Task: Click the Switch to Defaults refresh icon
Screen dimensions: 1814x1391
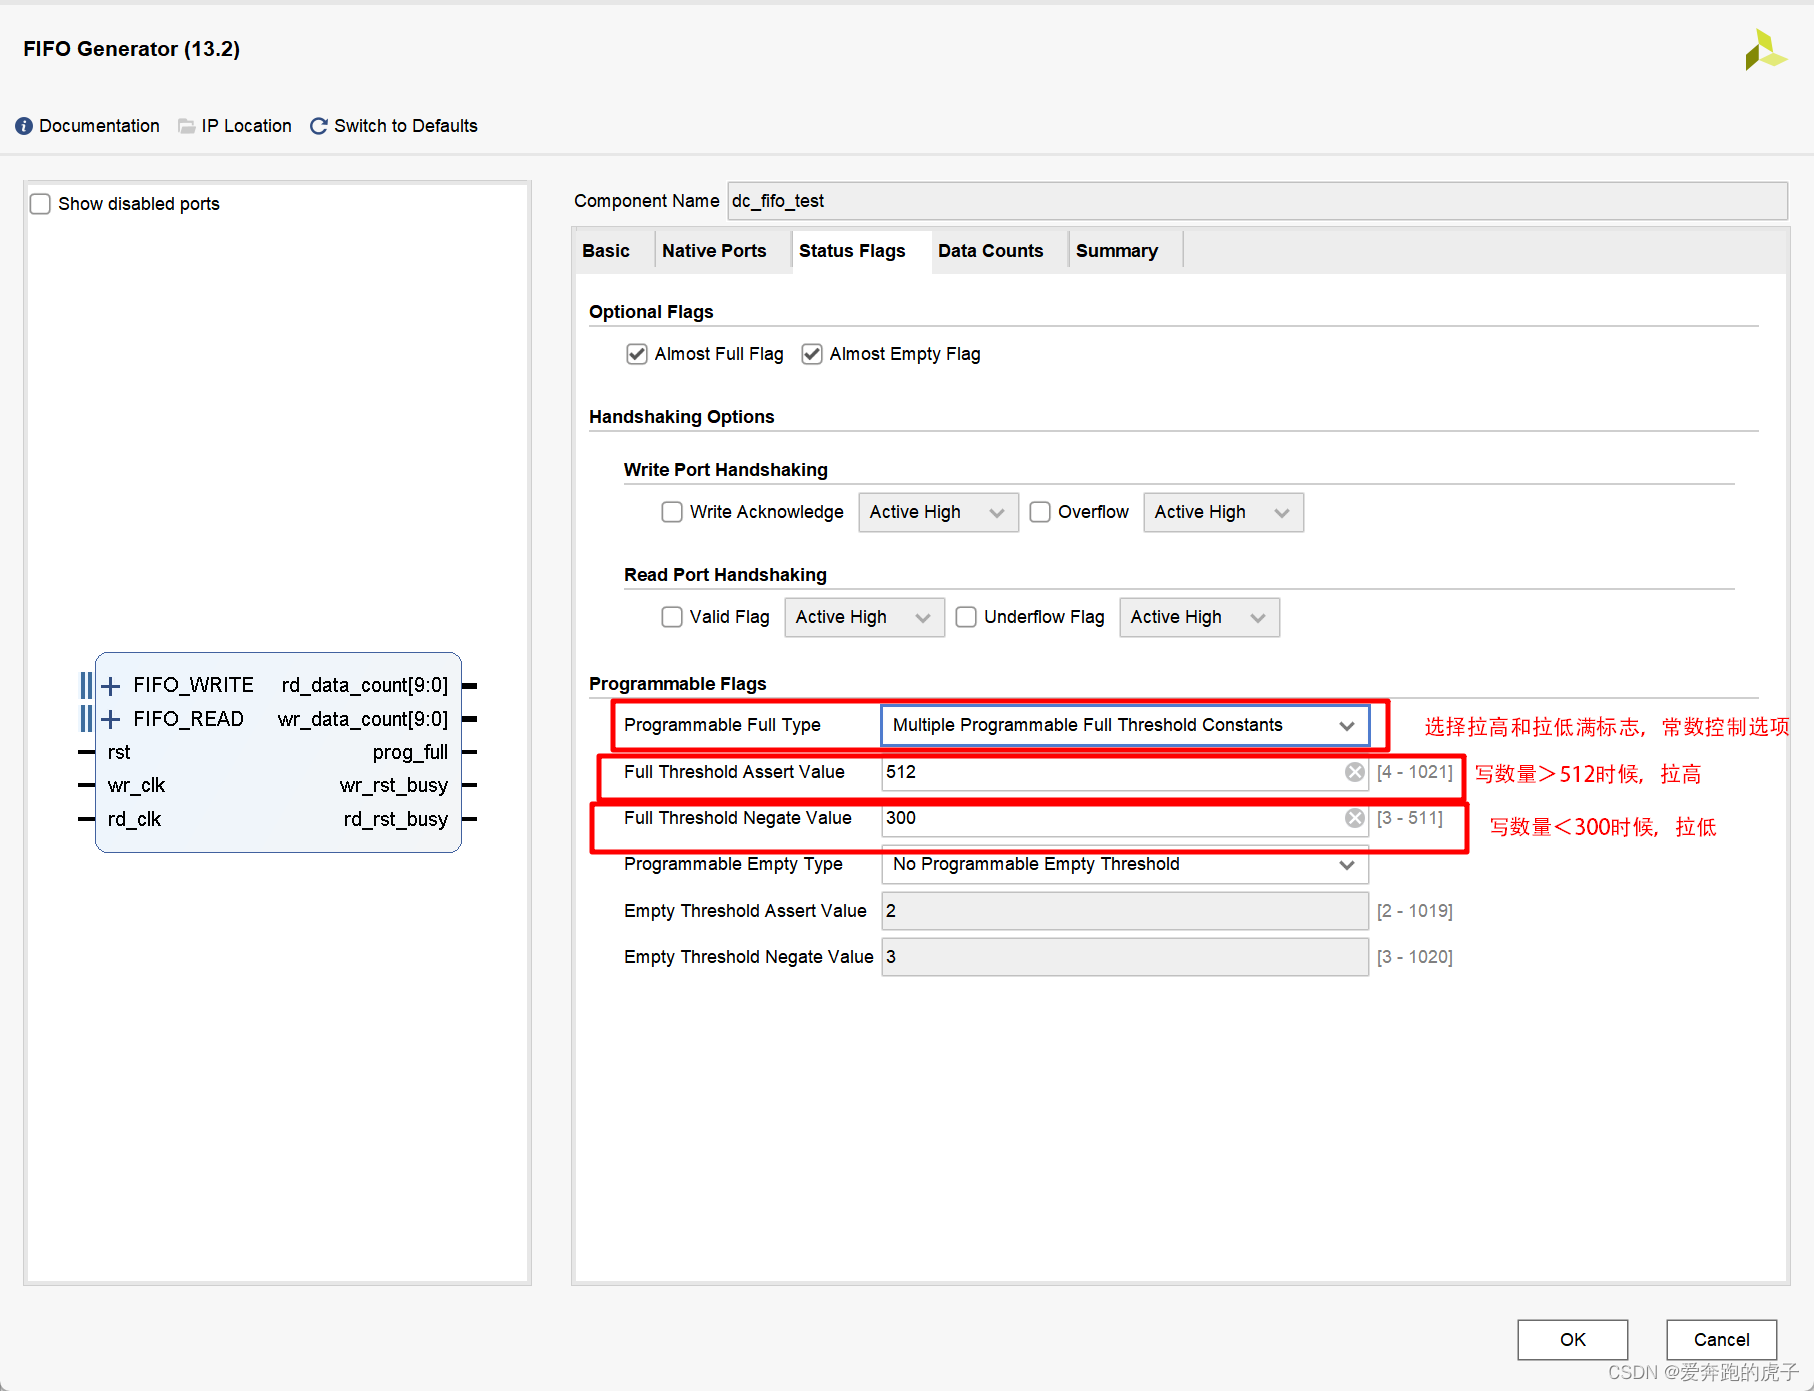Action: click(319, 126)
